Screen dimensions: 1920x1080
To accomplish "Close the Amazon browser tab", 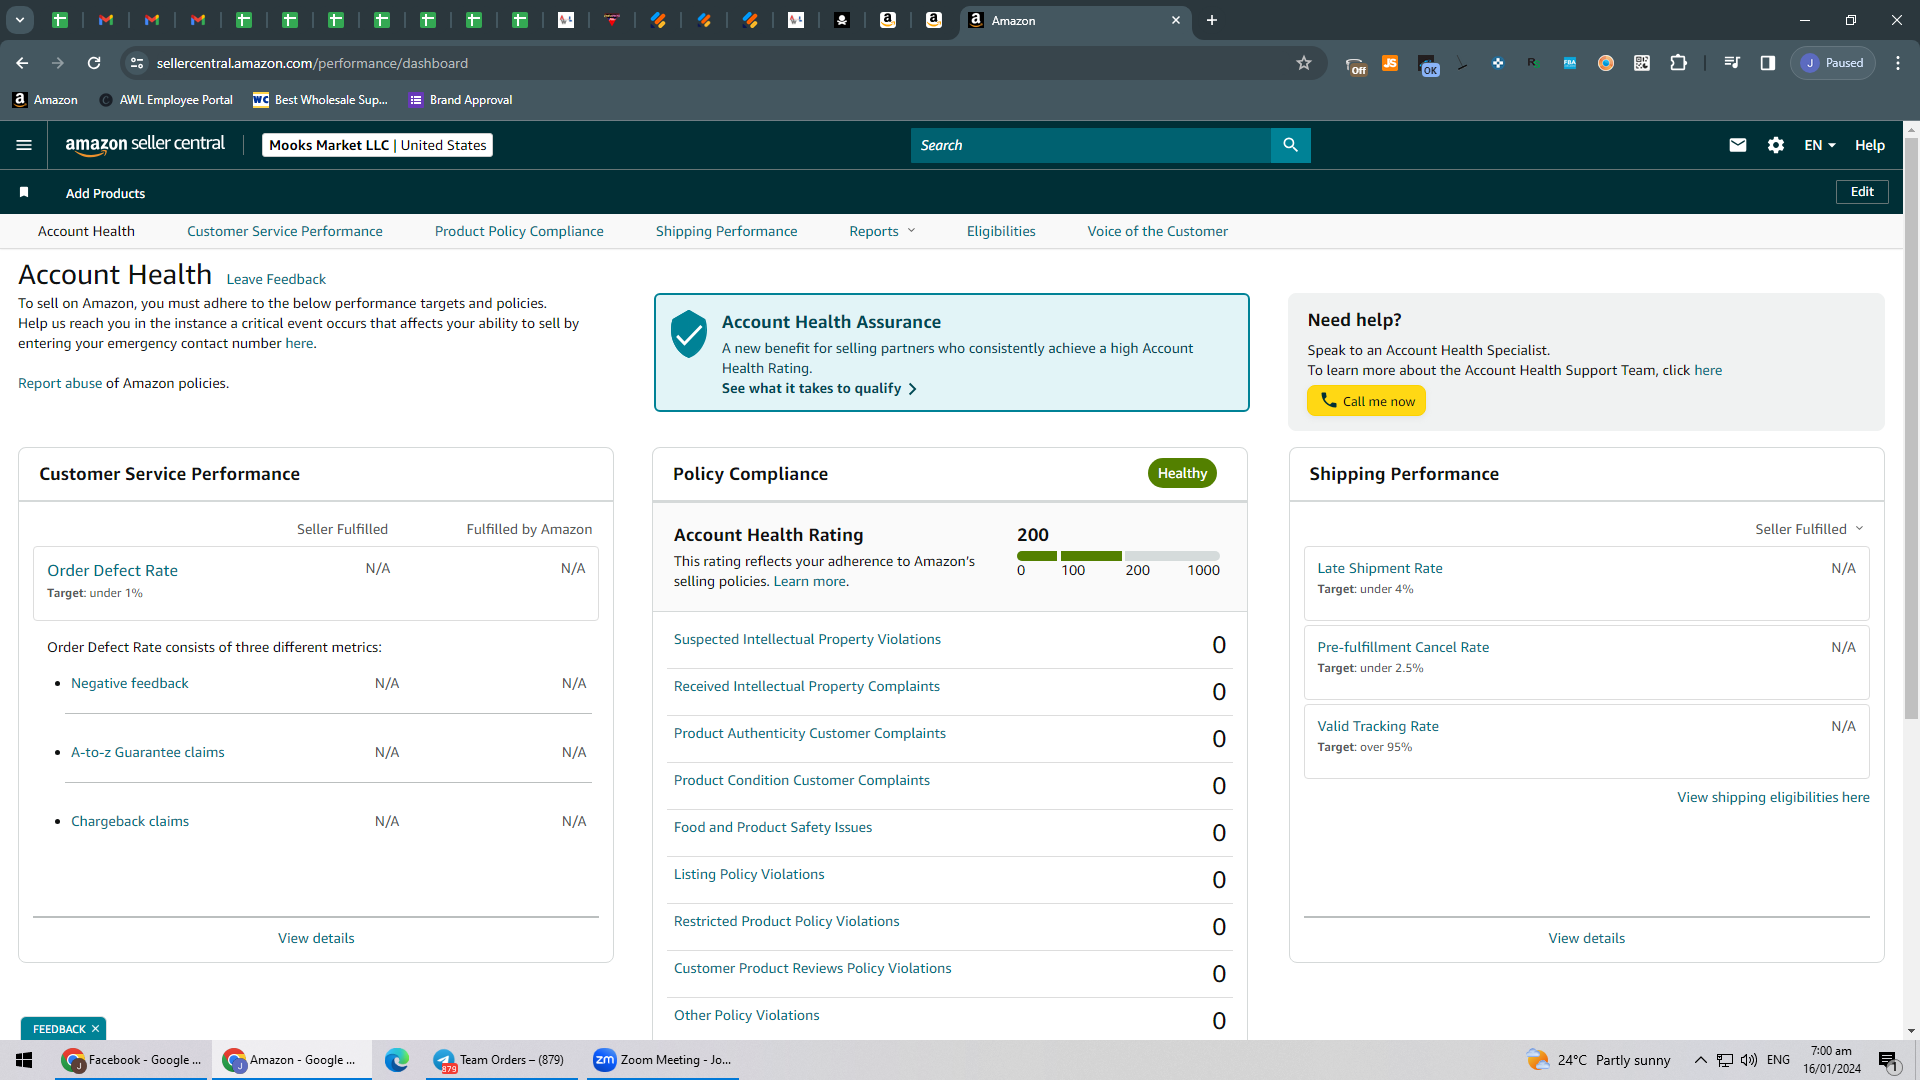I will (1176, 20).
